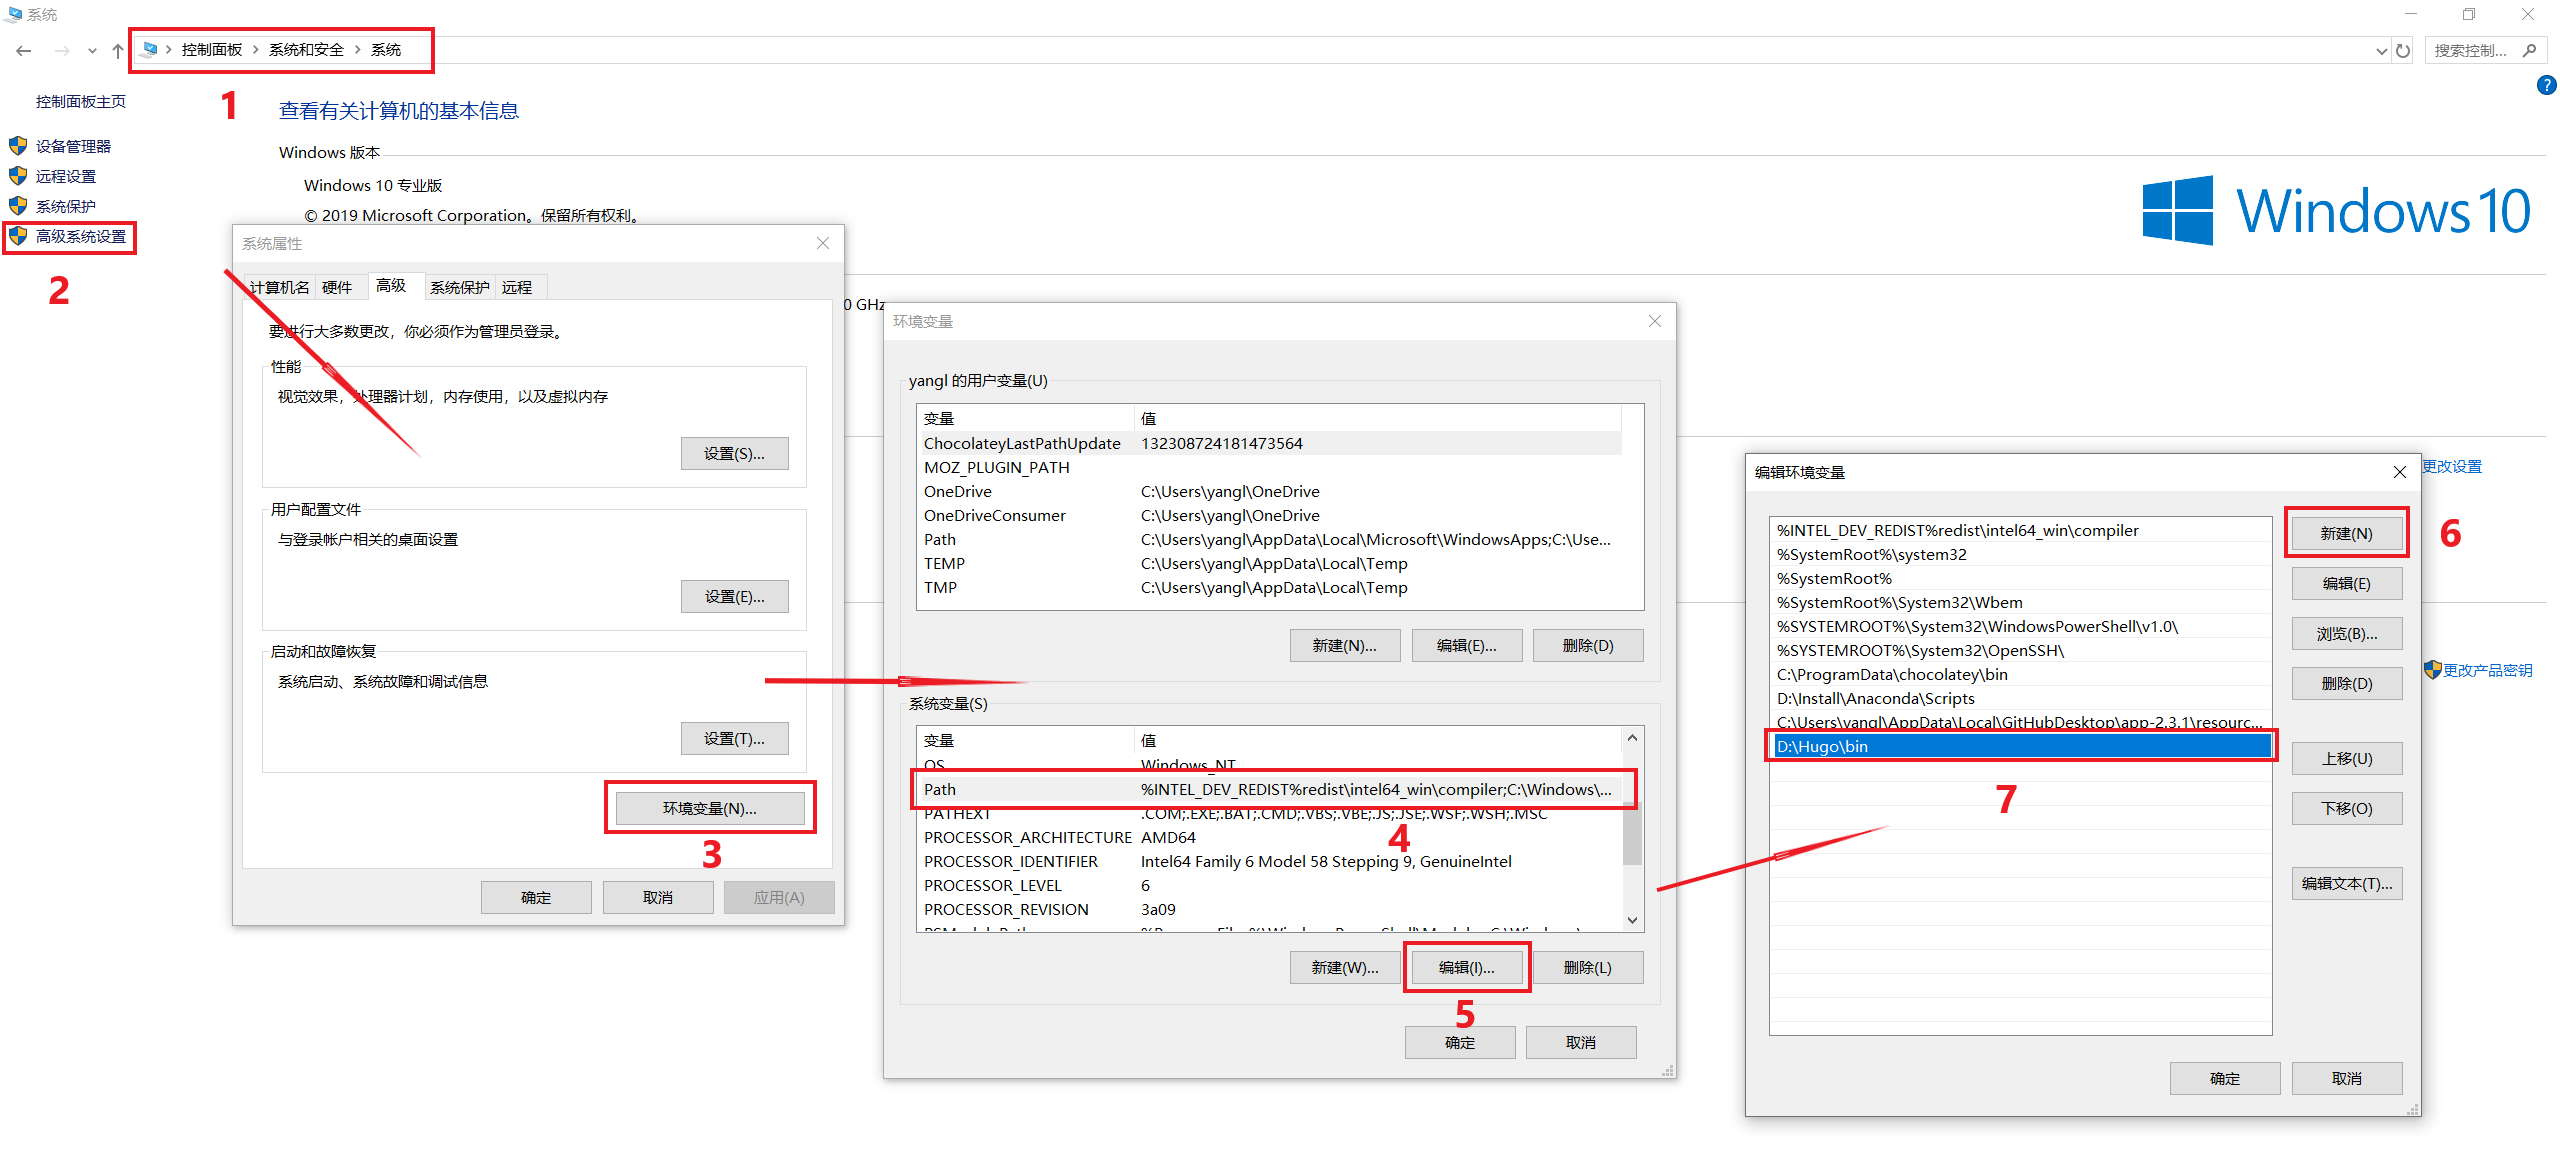Click 设置(T)... startup recovery button
Screen dimensions: 2560x1167
tap(734, 738)
